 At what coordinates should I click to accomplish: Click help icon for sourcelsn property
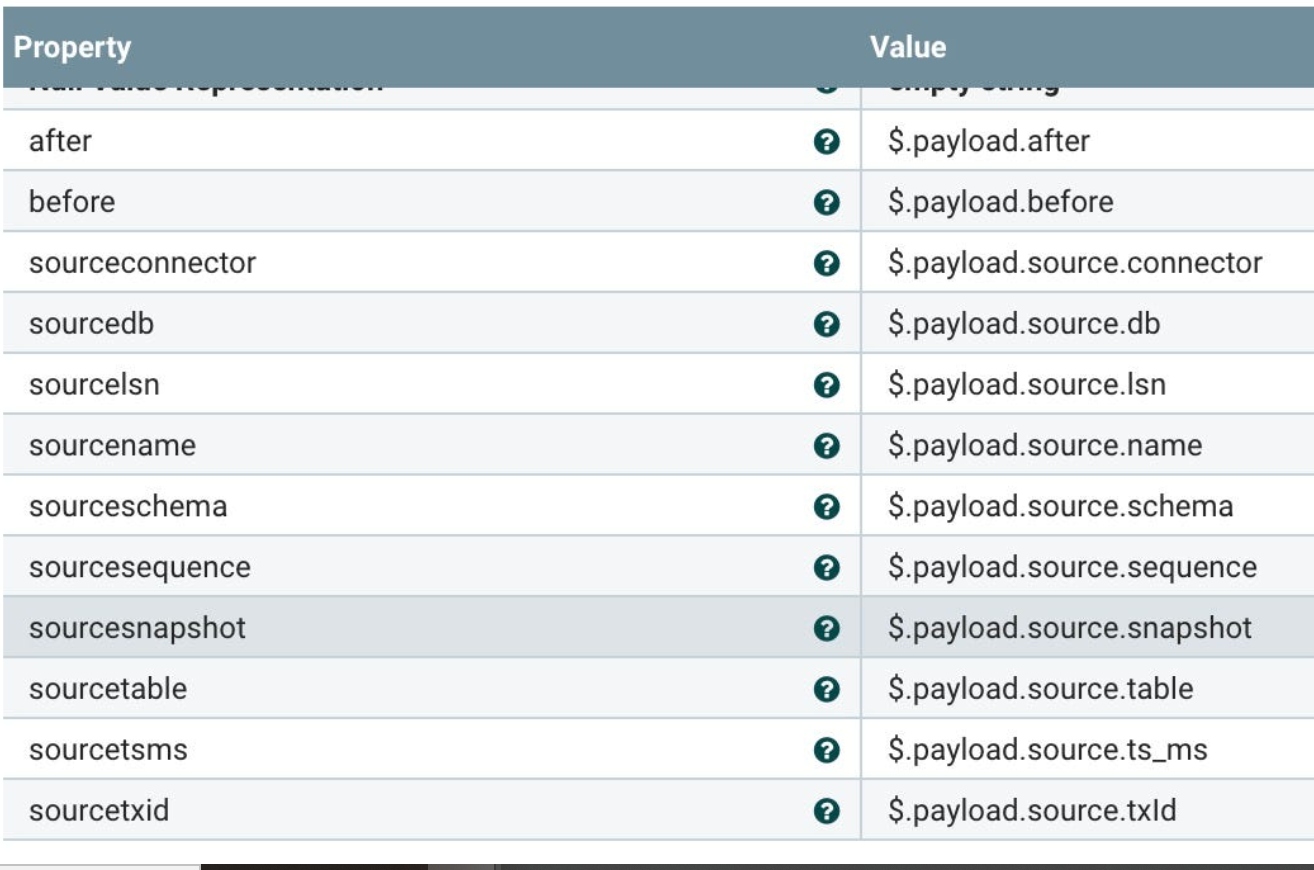pos(826,386)
